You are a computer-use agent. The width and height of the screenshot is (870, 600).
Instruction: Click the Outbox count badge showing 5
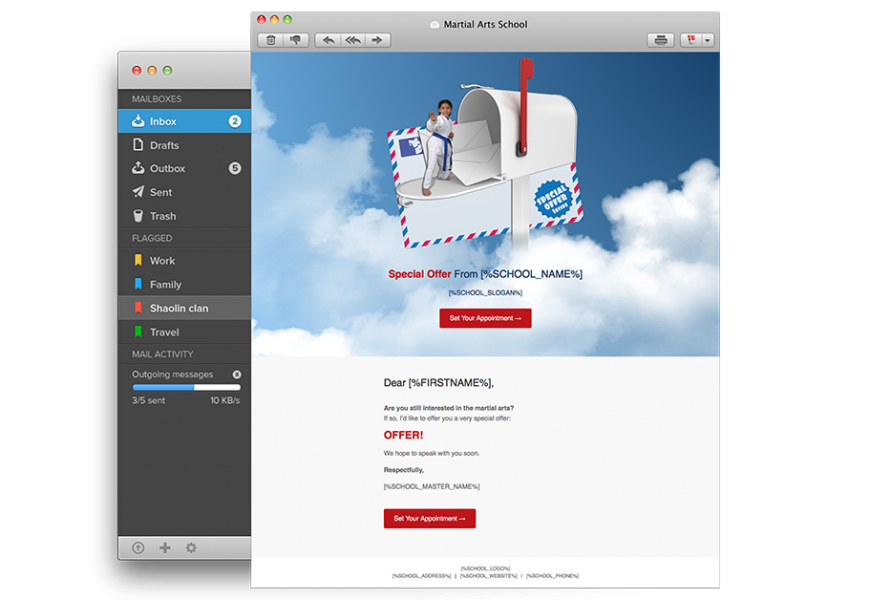click(x=235, y=168)
